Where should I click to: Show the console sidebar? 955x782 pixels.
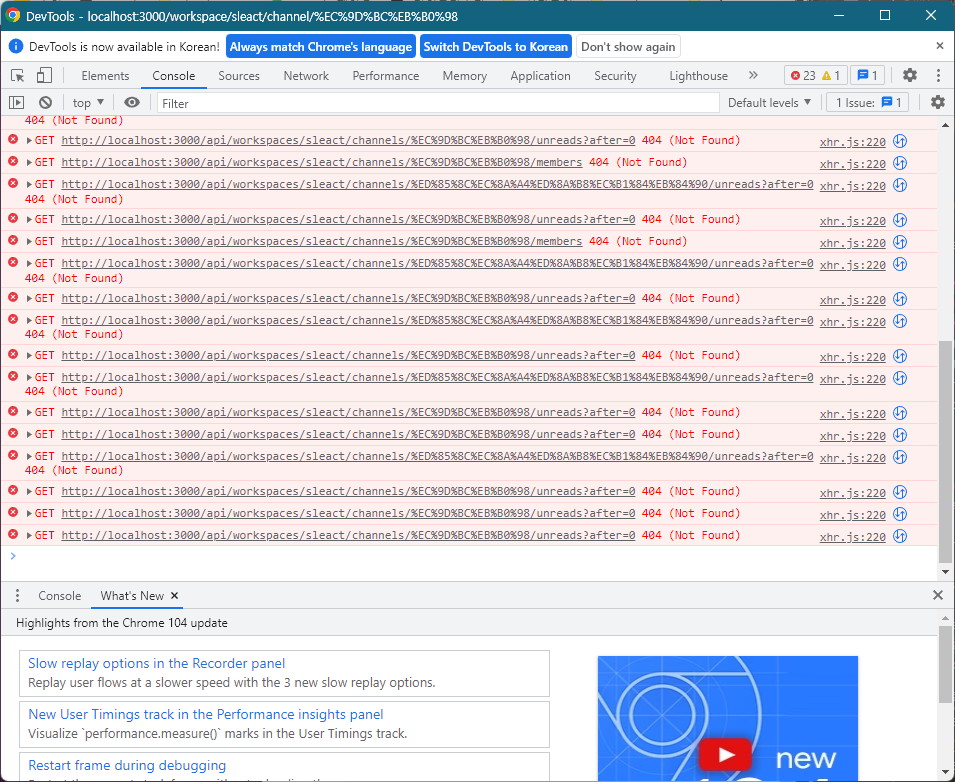[x=16, y=102]
